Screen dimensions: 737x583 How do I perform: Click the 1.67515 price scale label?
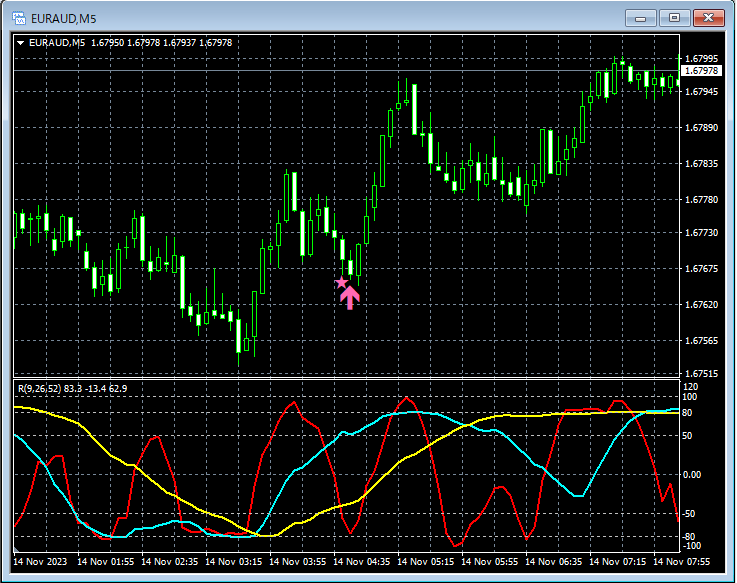701,373
